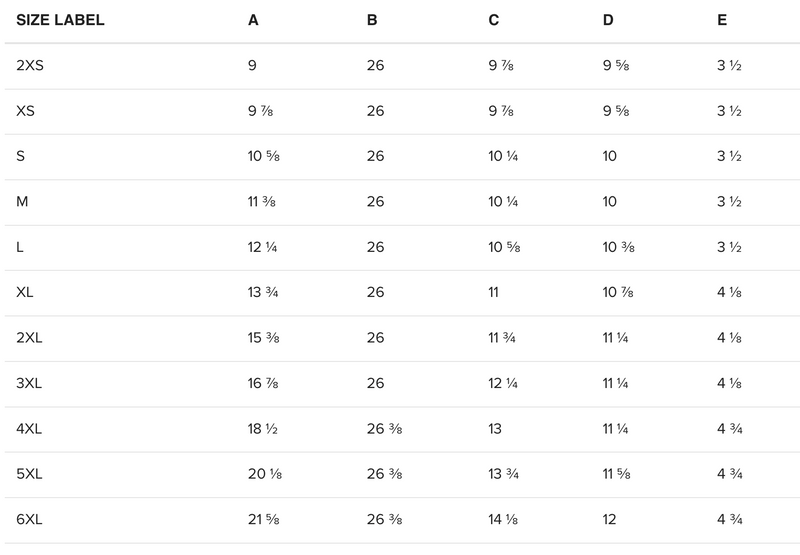The height and width of the screenshot is (555, 800).
Task: Select the 3XL size row label
Action: pos(30,384)
